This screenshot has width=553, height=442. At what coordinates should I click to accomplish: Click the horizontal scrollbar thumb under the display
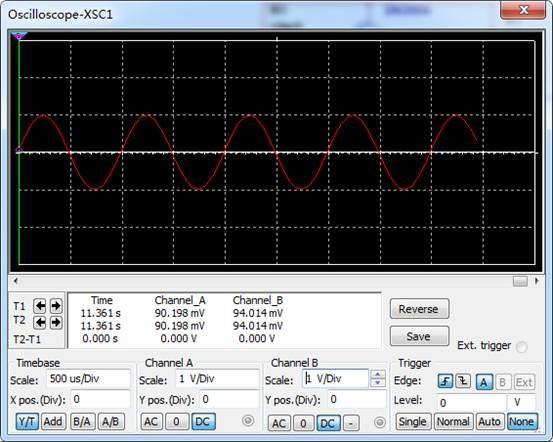pyautogui.click(x=521, y=281)
